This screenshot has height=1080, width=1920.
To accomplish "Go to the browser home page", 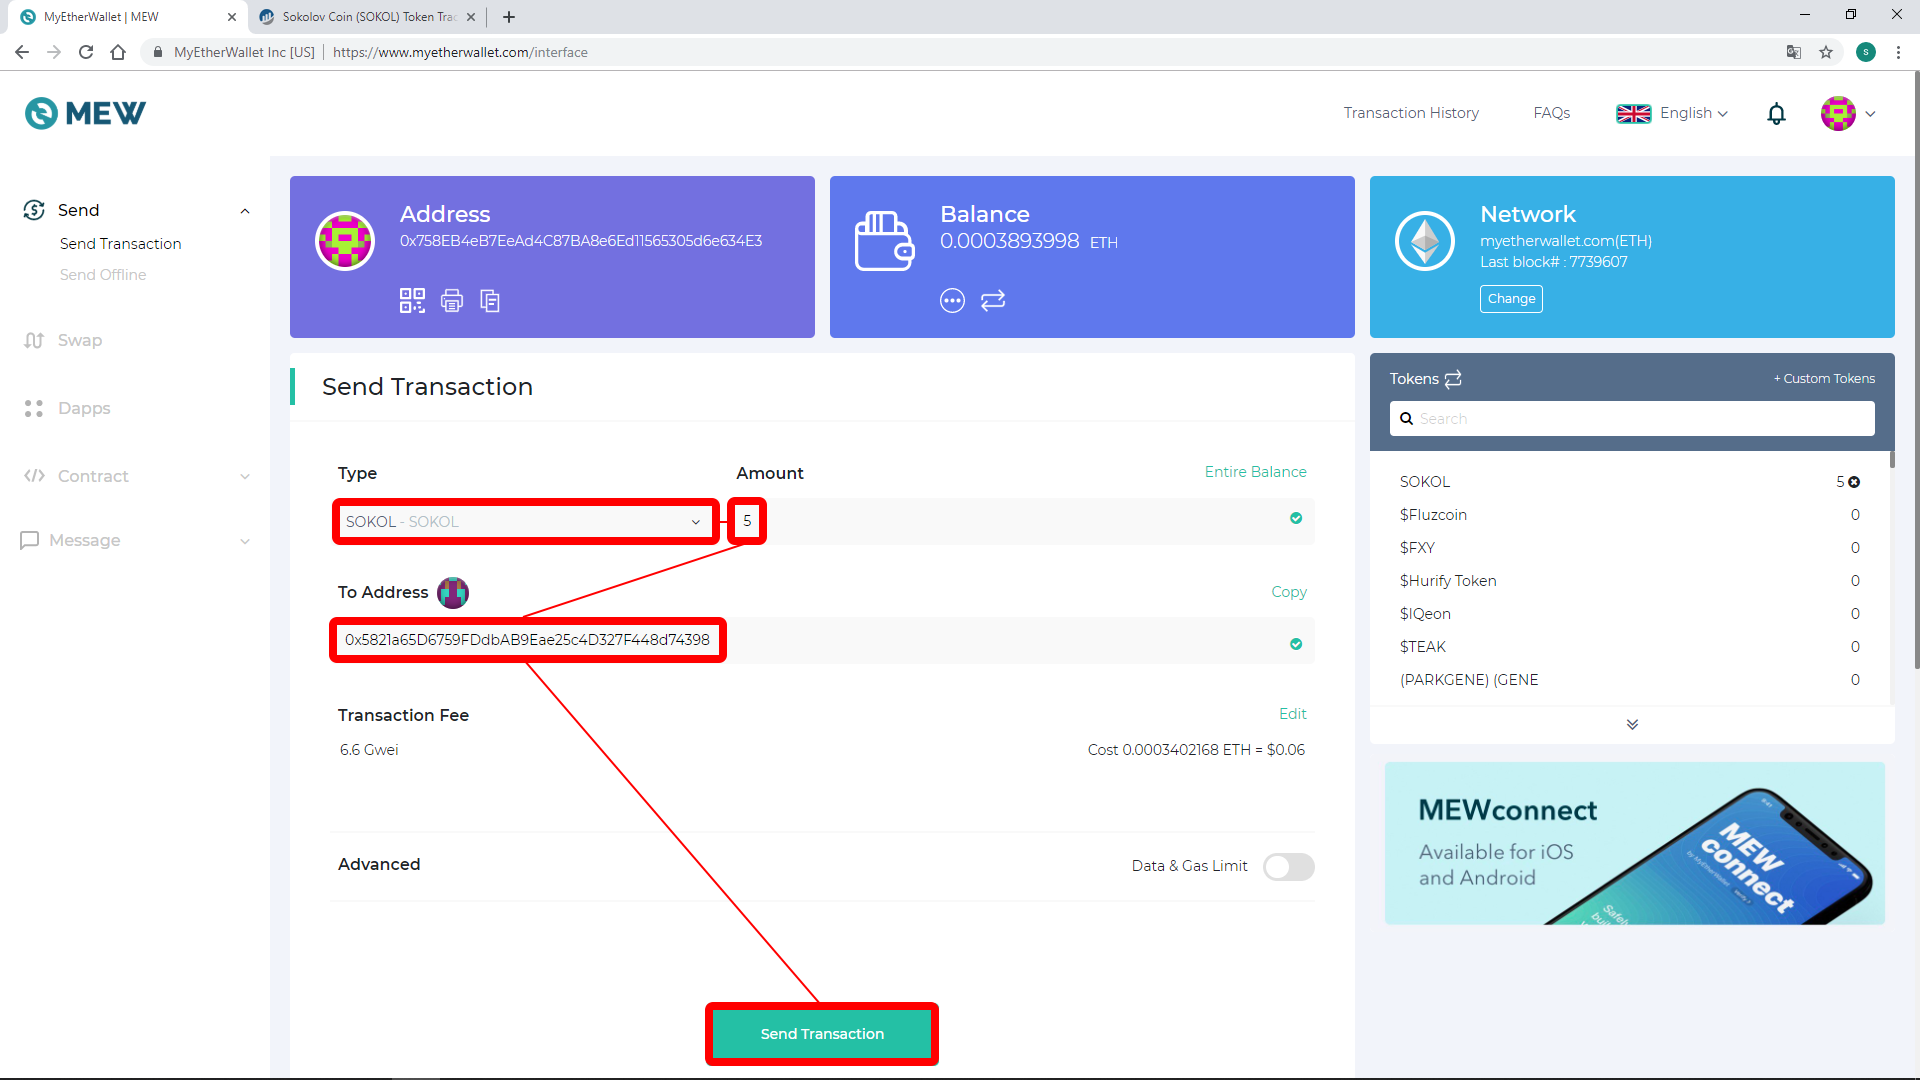I will (x=118, y=52).
